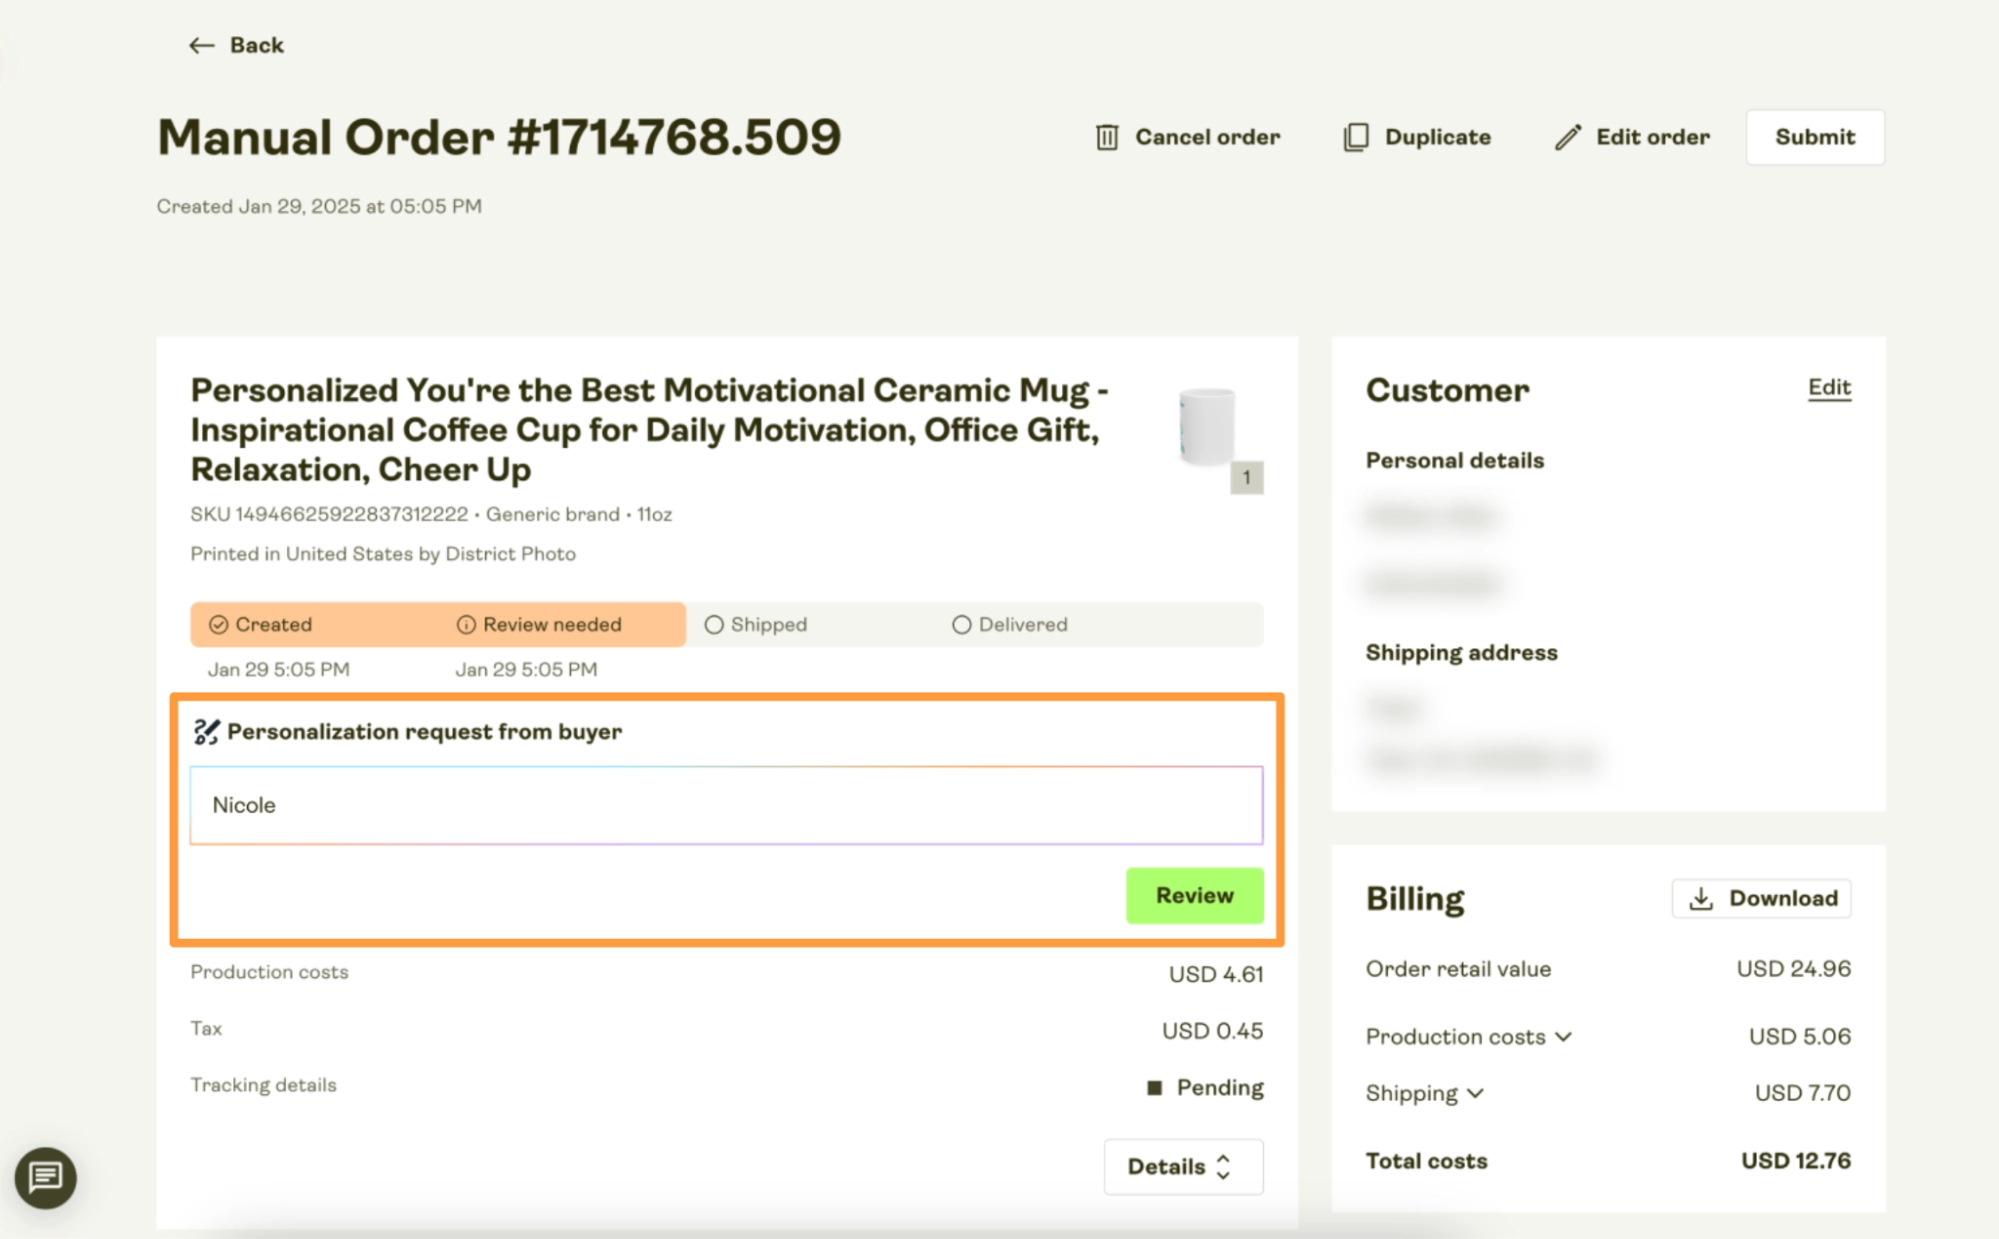Download the billing document

click(x=1761, y=898)
